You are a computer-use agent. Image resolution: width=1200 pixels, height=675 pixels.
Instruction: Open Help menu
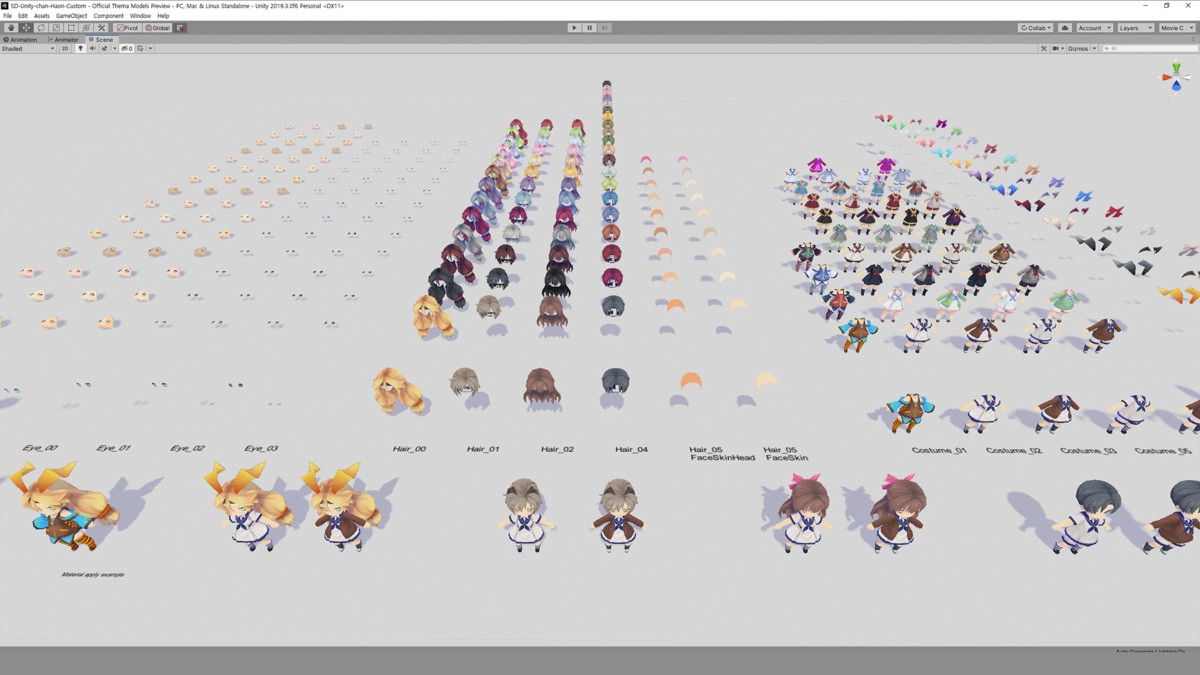pyautogui.click(x=163, y=16)
